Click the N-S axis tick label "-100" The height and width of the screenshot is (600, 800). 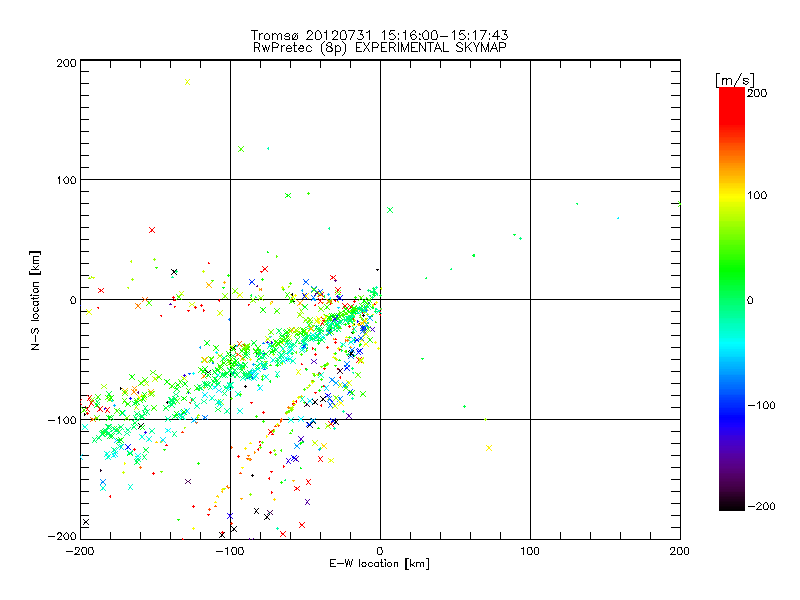62,420
